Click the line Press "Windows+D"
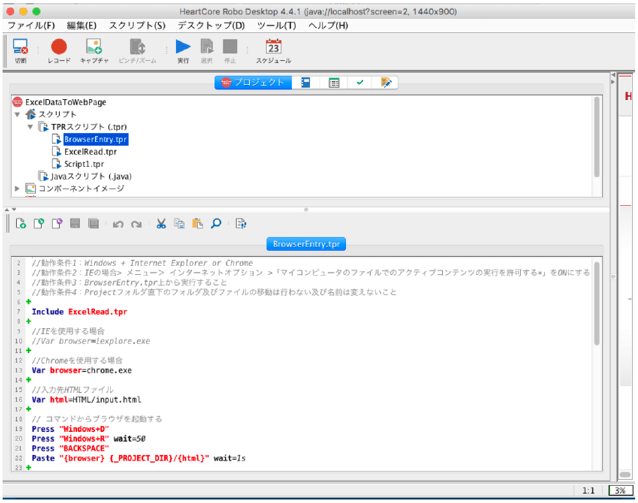This screenshot has width=638, height=503. (70, 429)
